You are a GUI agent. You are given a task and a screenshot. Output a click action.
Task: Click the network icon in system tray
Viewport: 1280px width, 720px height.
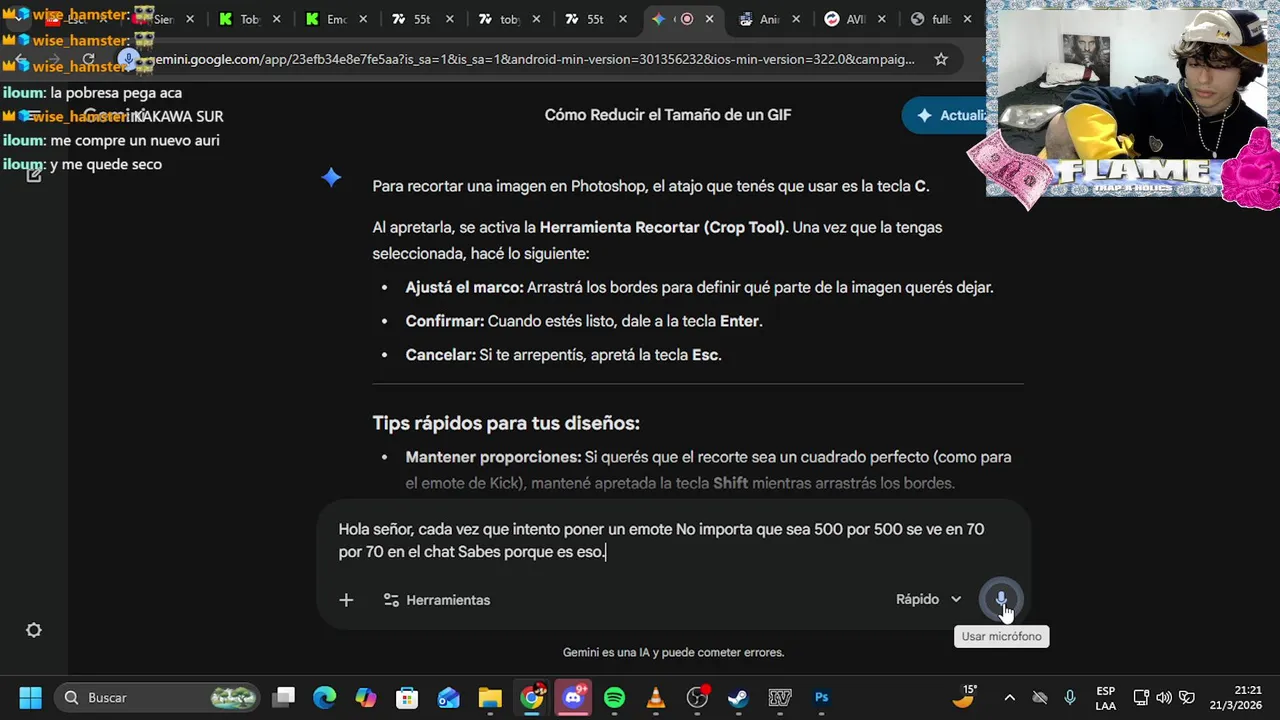click(x=1141, y=697)
